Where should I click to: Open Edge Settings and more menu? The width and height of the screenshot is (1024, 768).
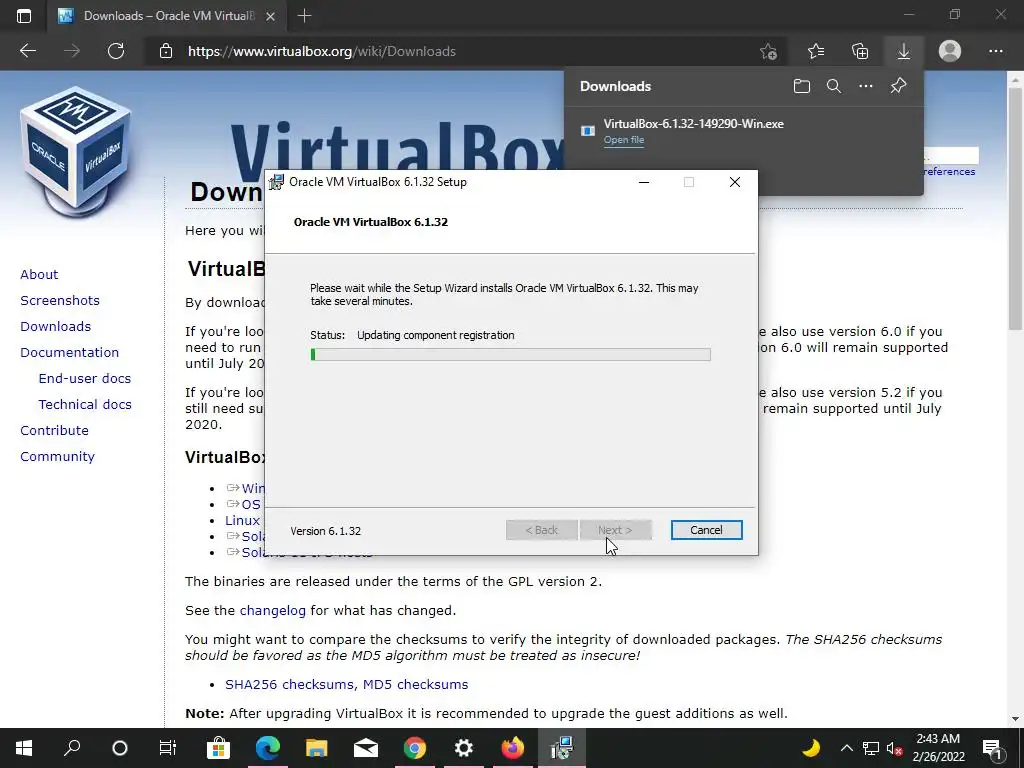click(x=995, y=51)
